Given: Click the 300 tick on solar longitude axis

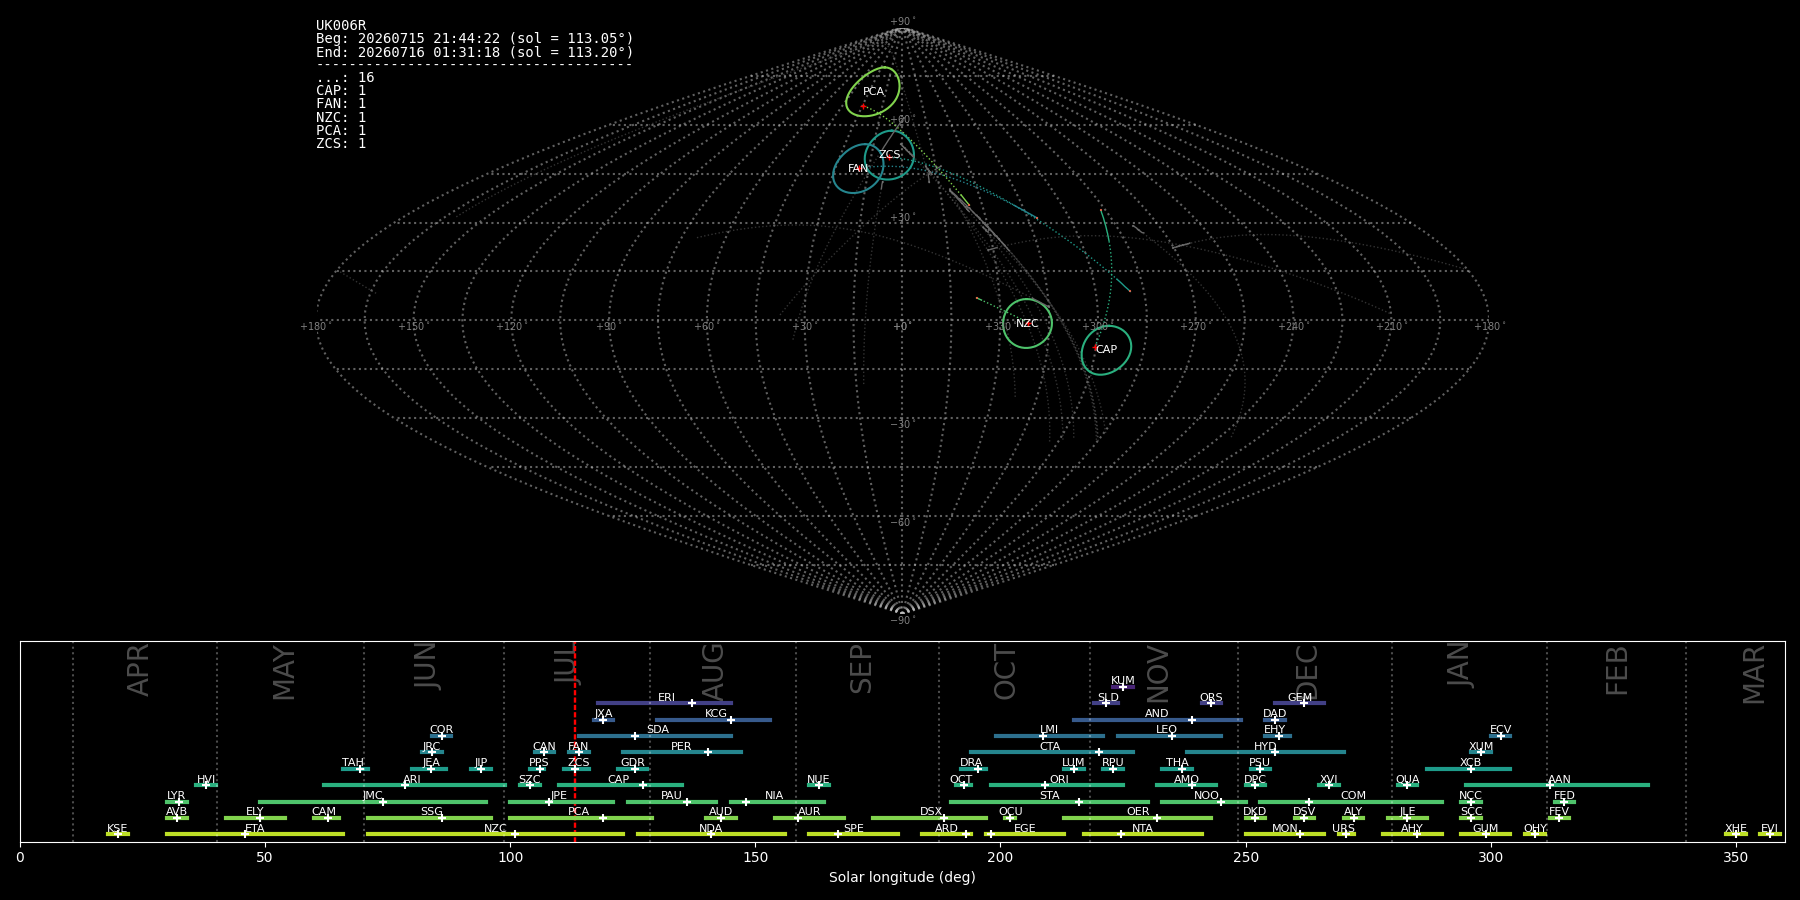Looking at the screenshot, I should 1490,857.
